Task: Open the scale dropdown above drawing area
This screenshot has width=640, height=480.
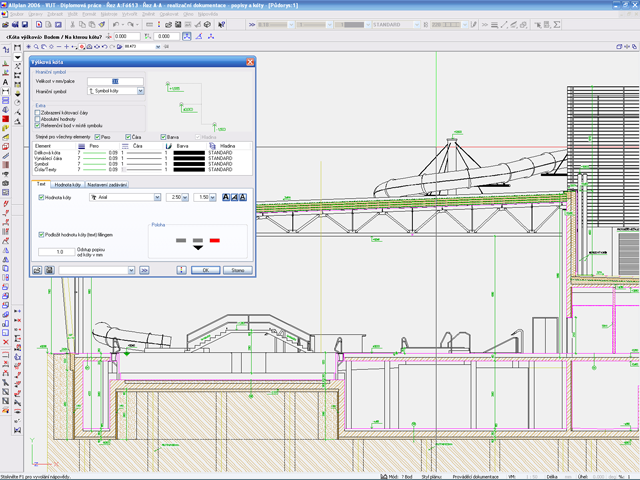Action: (x=158, y=47)
